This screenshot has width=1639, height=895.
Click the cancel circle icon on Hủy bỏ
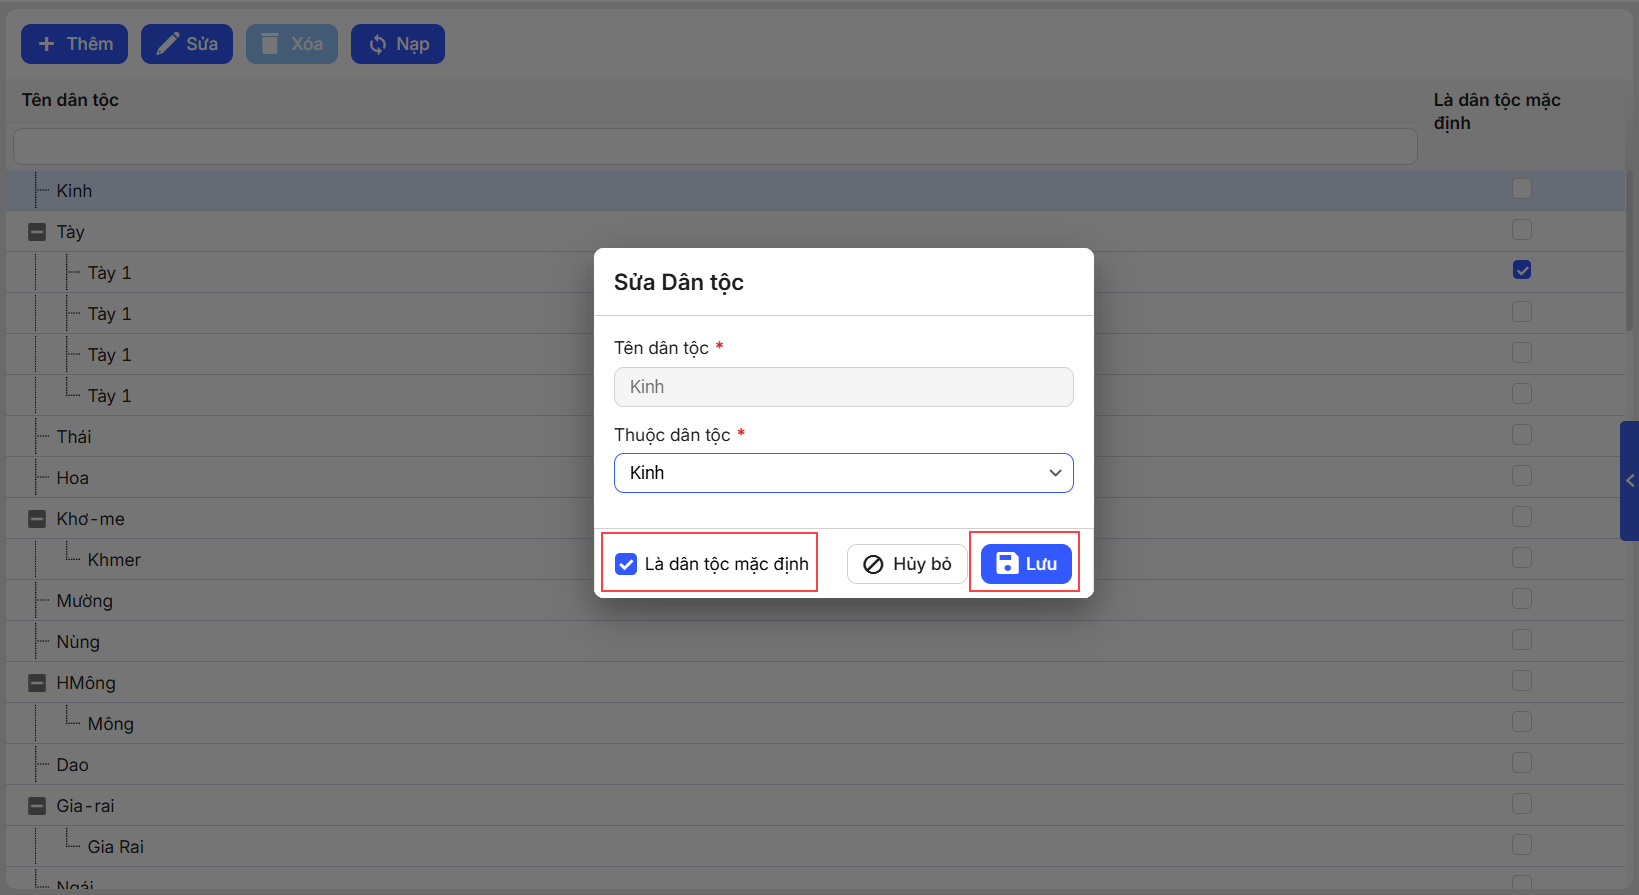[x=873, y=564]
